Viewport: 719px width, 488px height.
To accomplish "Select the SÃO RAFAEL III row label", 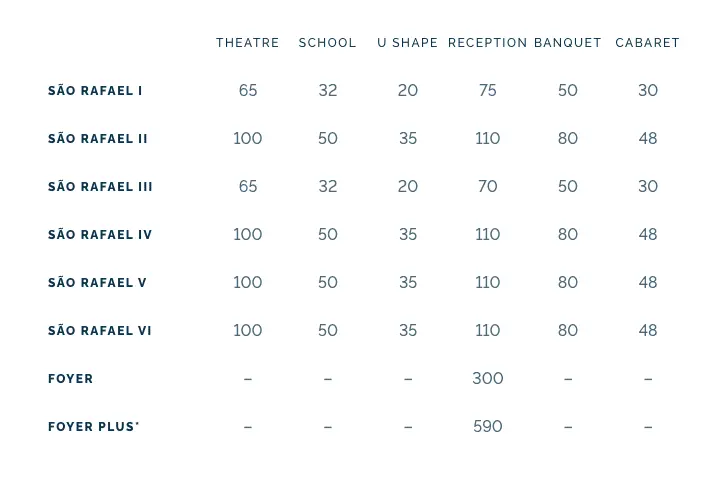I will click(x=100, y=187).
